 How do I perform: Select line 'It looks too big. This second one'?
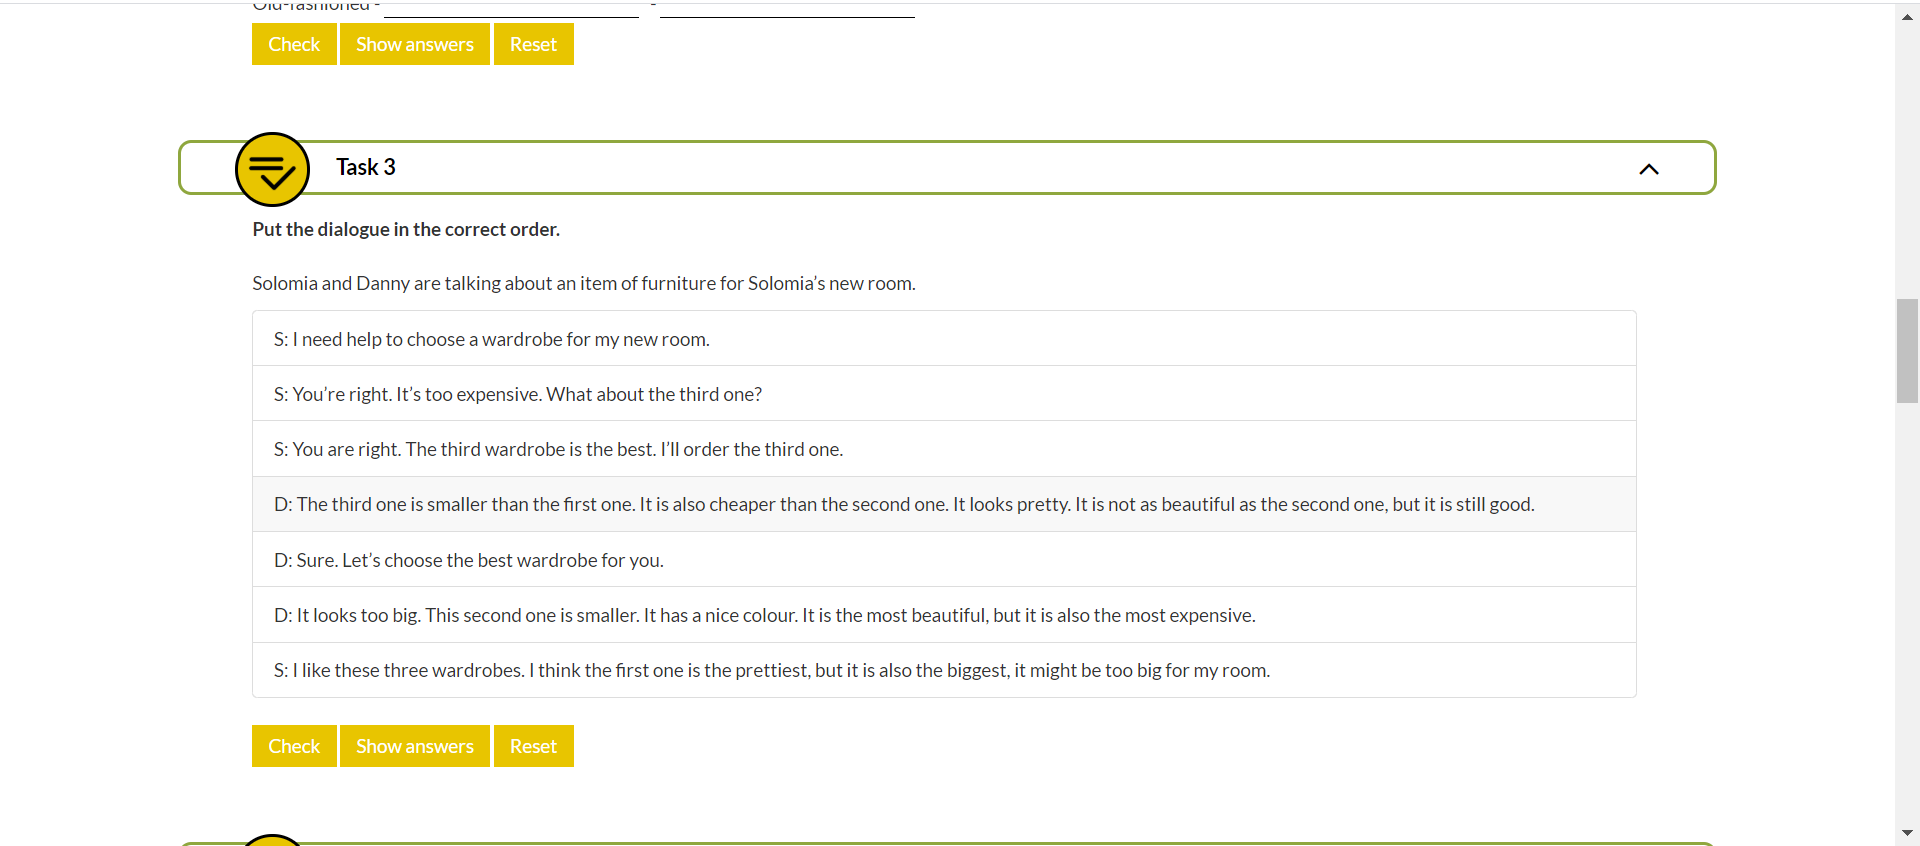click(x=944, y=615)
